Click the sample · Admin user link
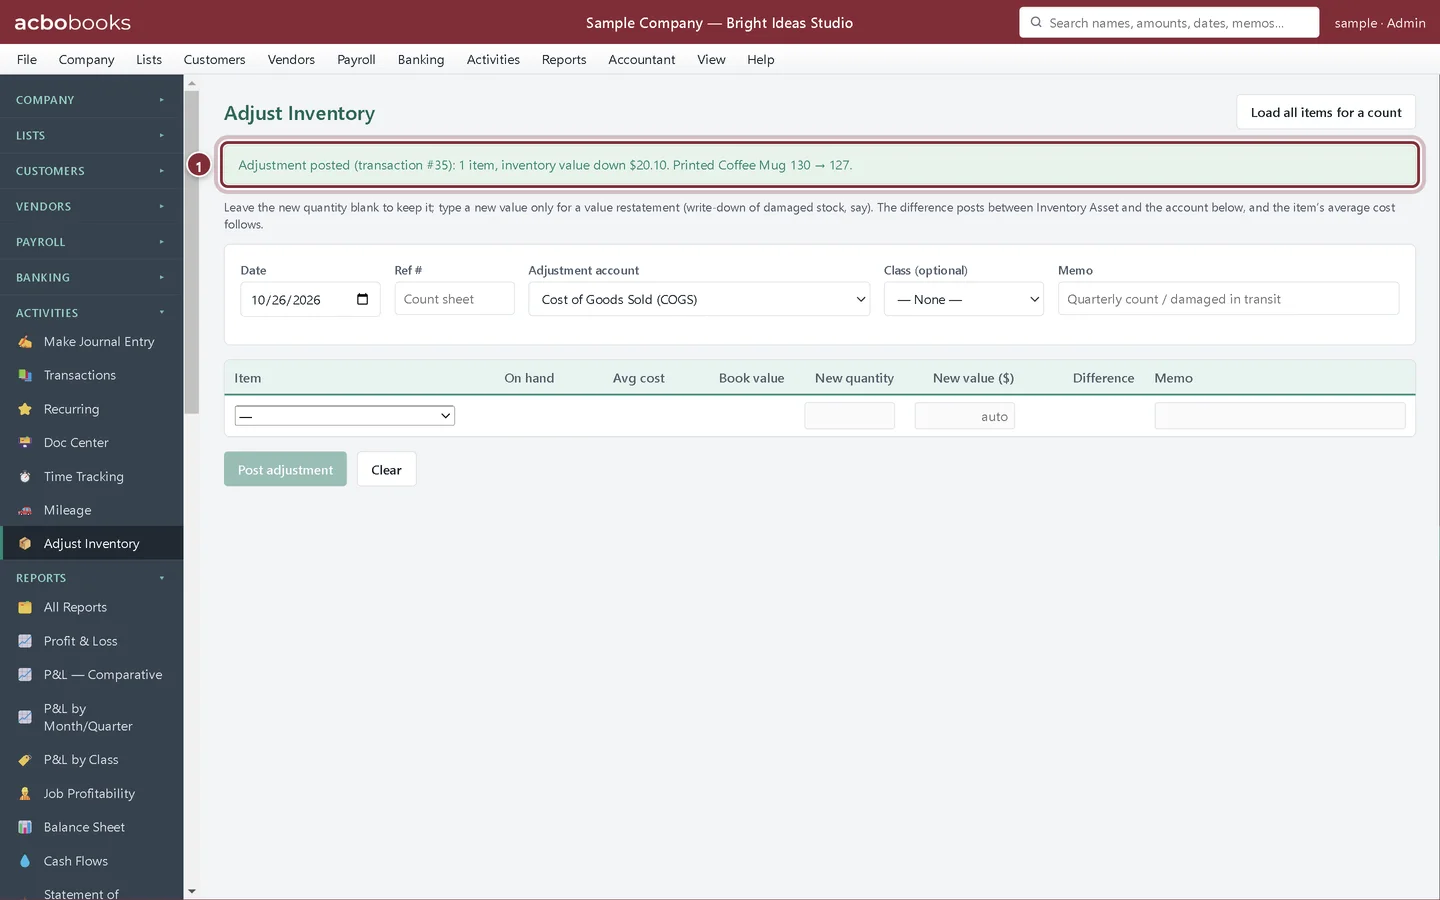This screenshot has height=900, width=1440. 1380,22
